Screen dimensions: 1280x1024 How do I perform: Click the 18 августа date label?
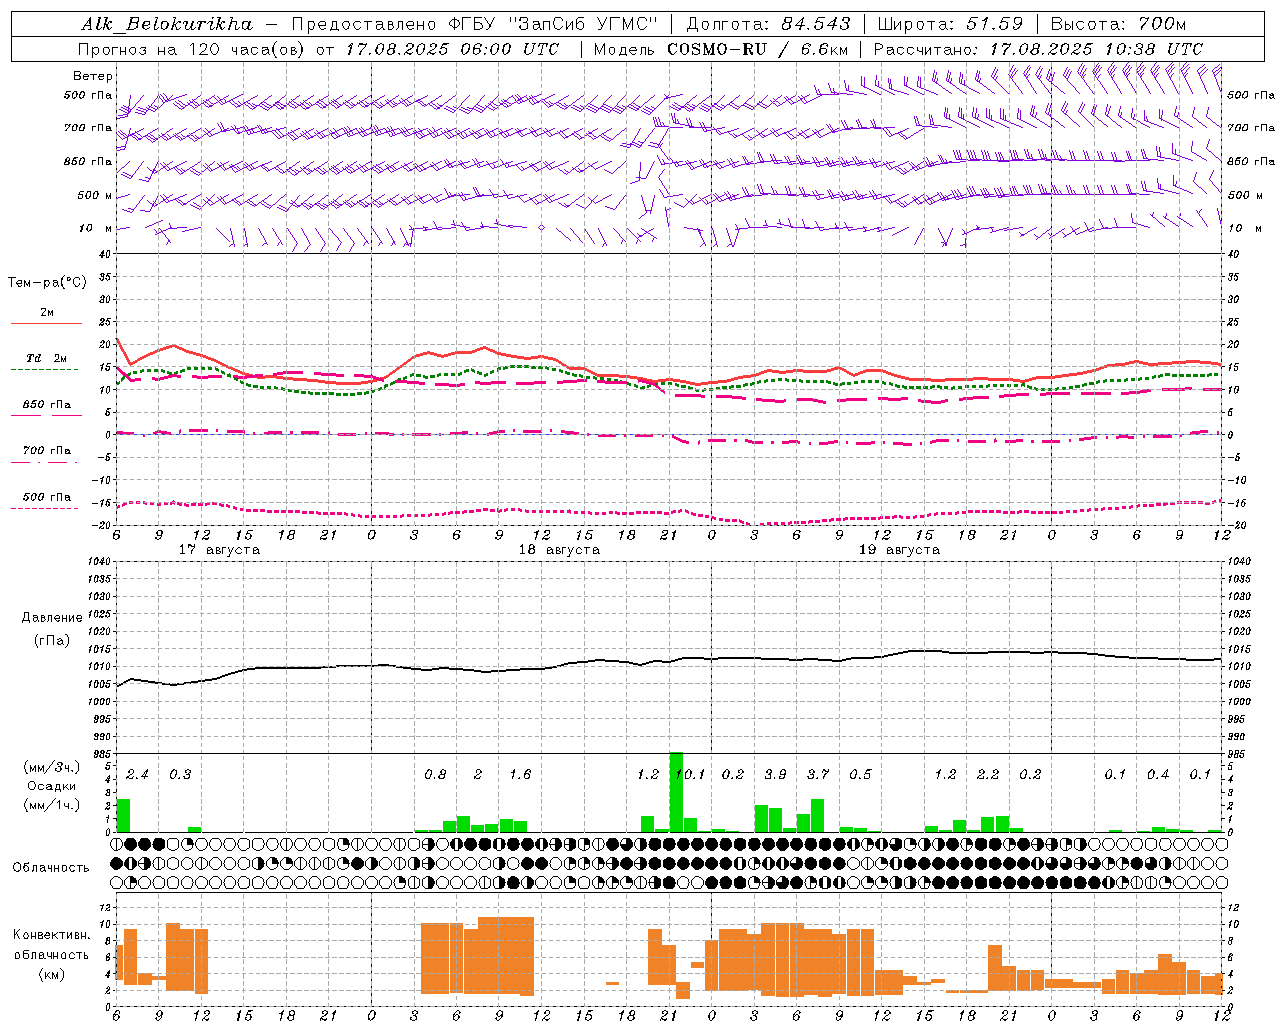[559, 550]
